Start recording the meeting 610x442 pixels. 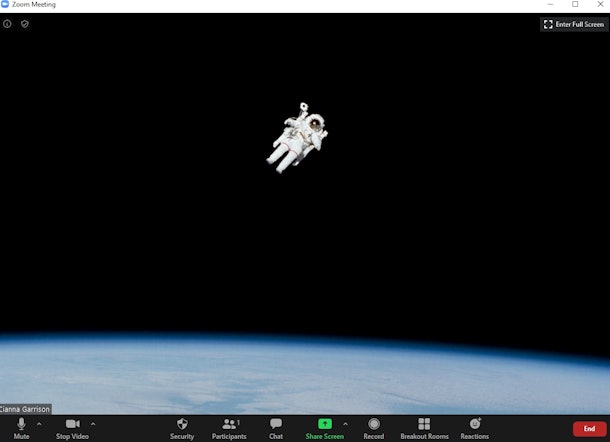point(374,427)
